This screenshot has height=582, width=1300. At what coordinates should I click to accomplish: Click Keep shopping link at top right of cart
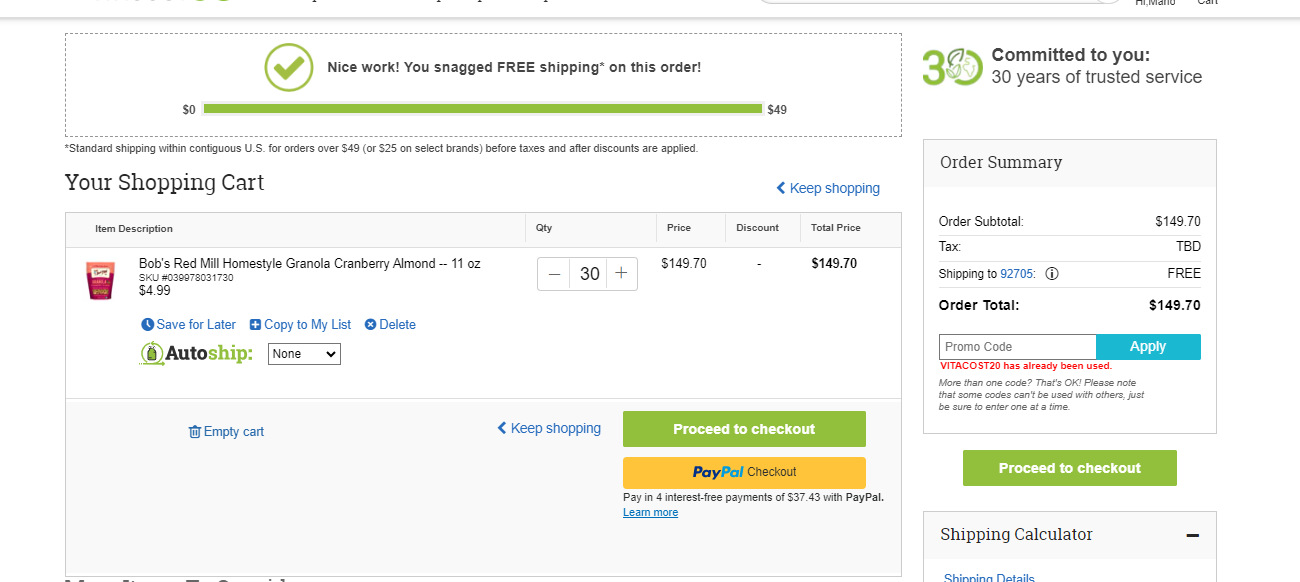[x=828, y=188]
